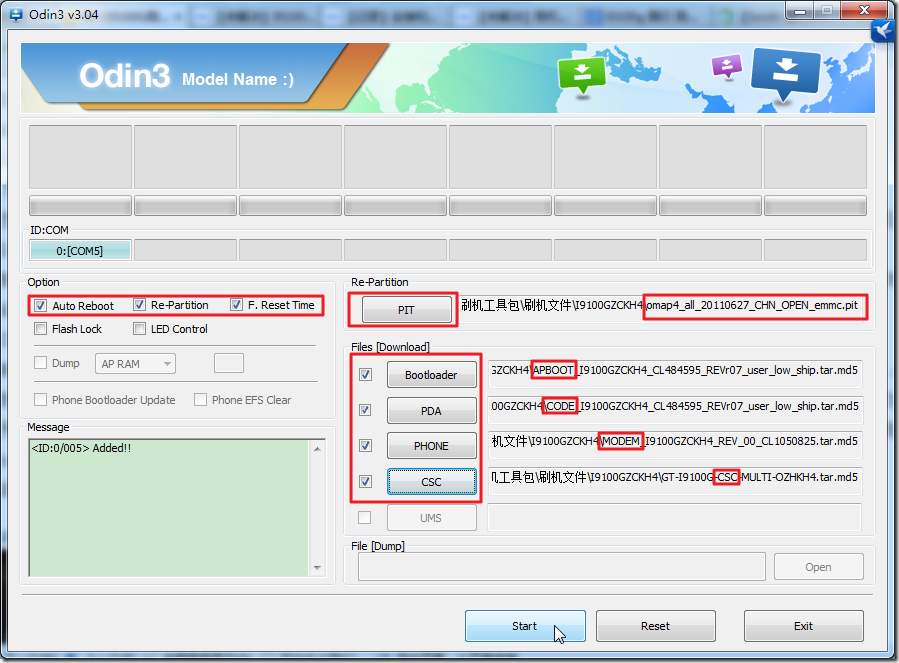The height and width of the screenshot is (663, 899).
Task: Uncheck the PDA file checkbox
Action: tap(365, 410)
